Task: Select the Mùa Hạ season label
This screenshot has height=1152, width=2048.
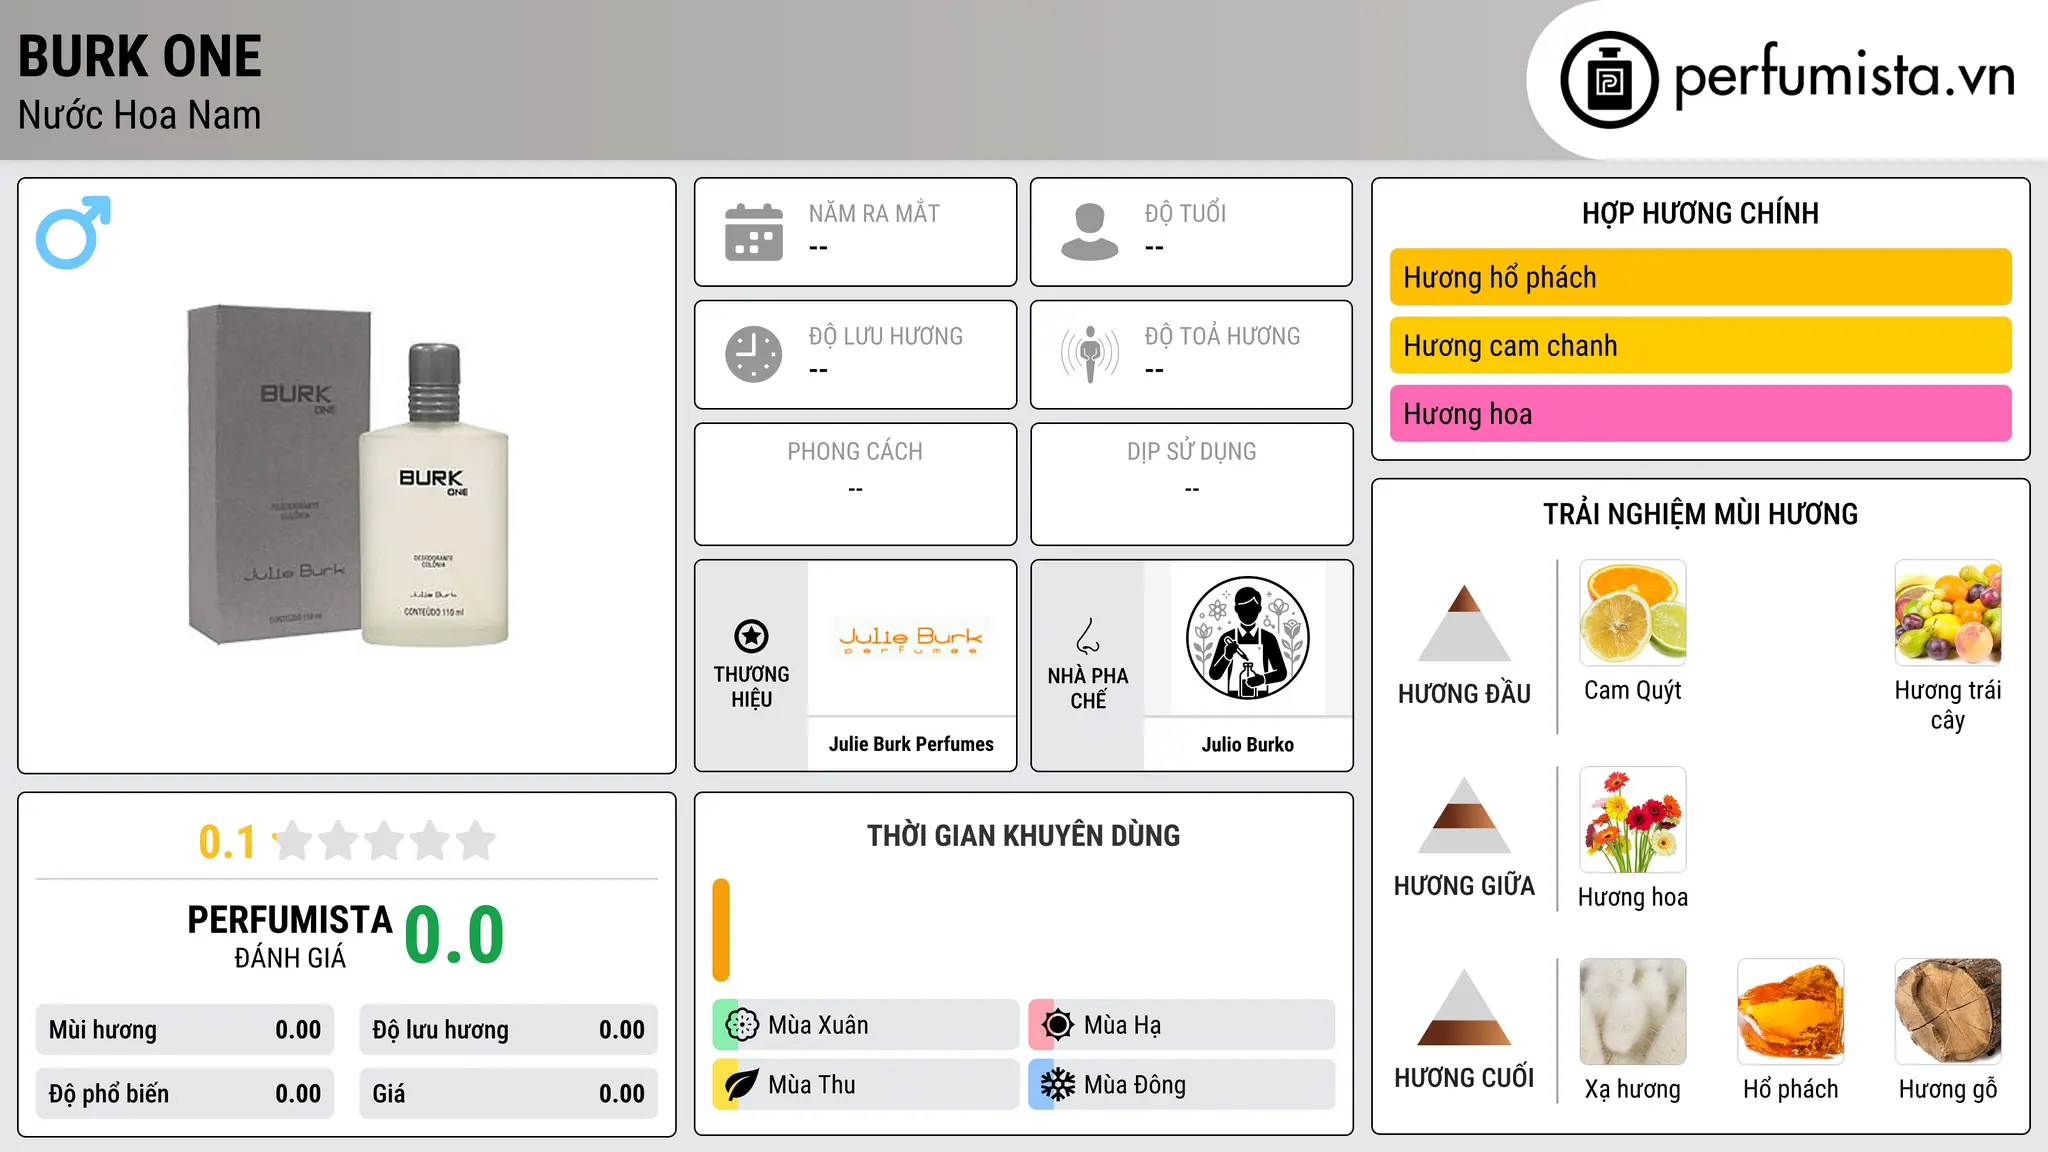Action: click(x=1123, y=1025)
